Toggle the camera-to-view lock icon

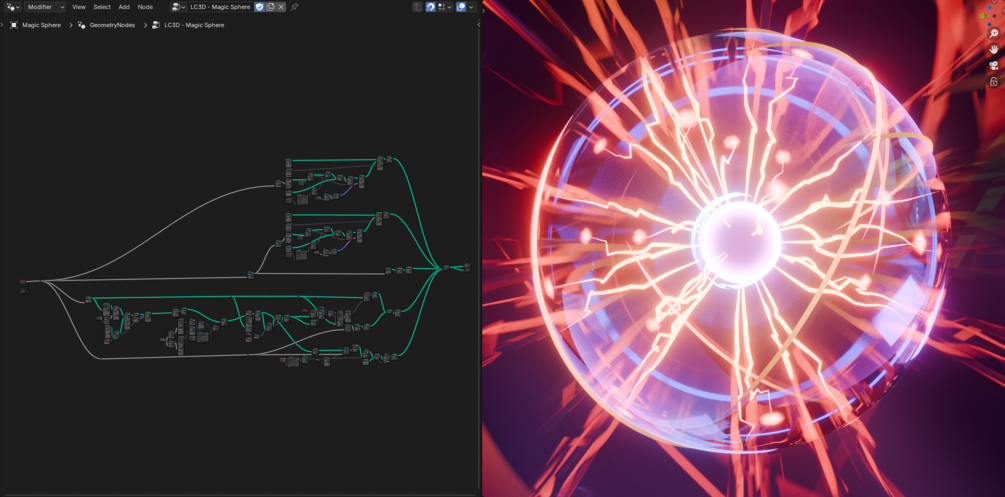(994, 81)
